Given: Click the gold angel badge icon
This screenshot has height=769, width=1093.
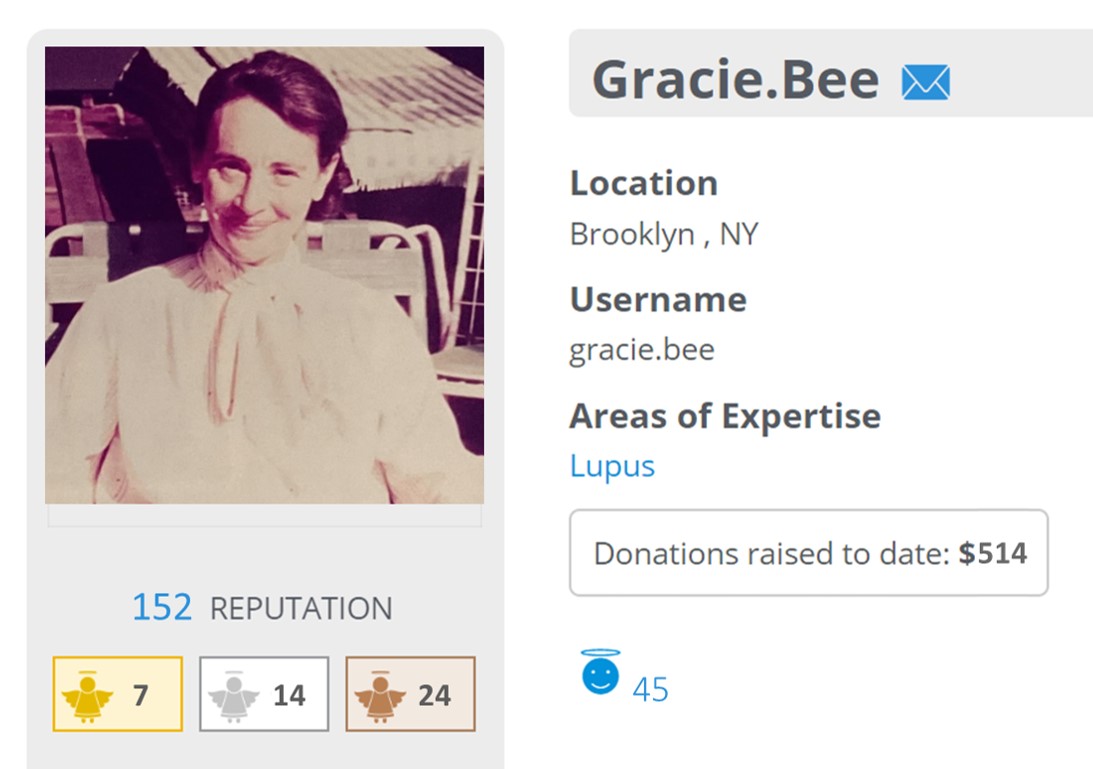Looking at the screenshot, I should pyautogui.click(x=88, y=695).
